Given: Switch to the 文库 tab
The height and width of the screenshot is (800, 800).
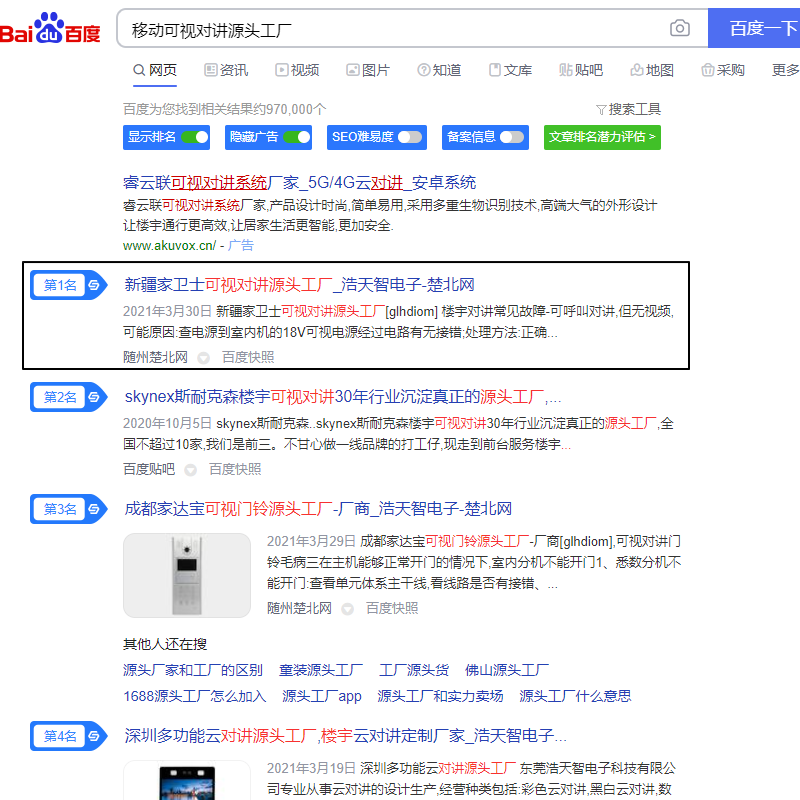Looking at the screenshot, I should 510,70.
